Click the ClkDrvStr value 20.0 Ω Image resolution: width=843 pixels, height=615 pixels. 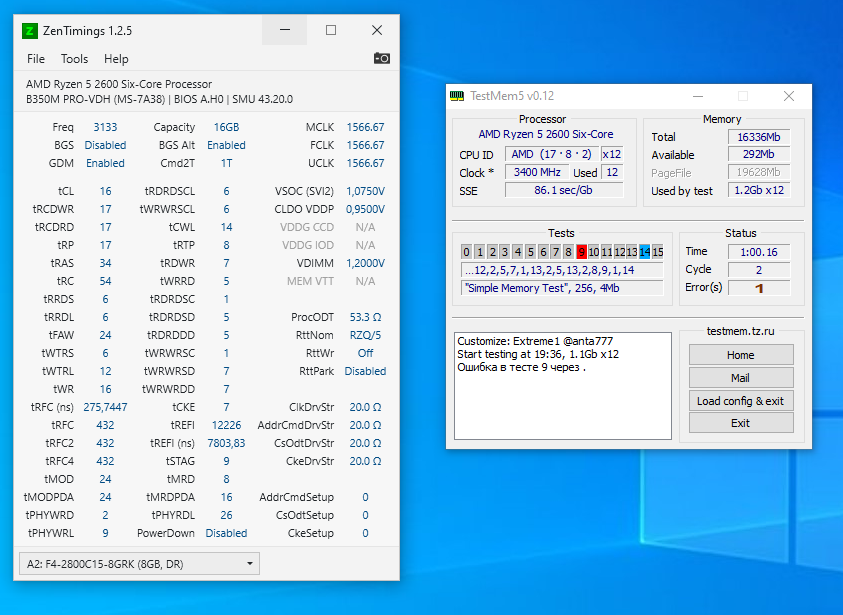366,407
